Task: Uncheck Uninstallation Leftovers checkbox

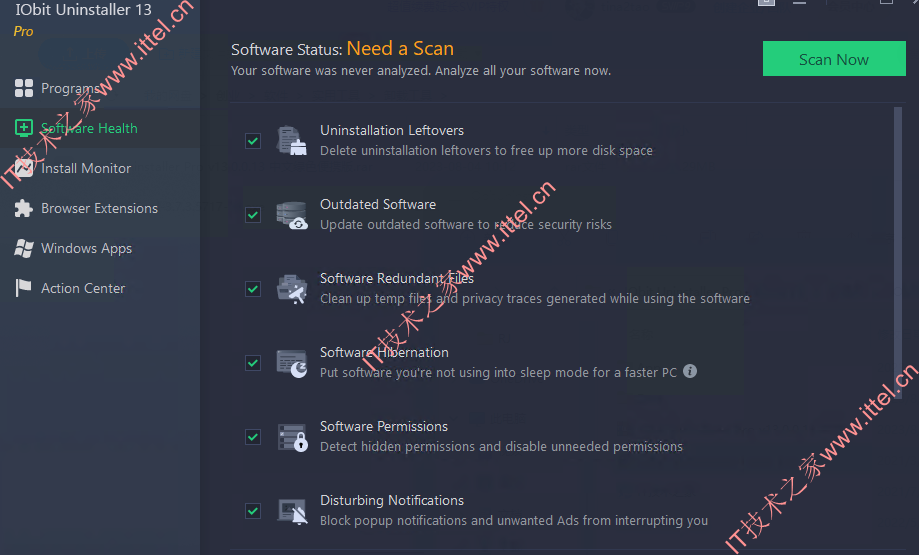Action: coord(253,141)
